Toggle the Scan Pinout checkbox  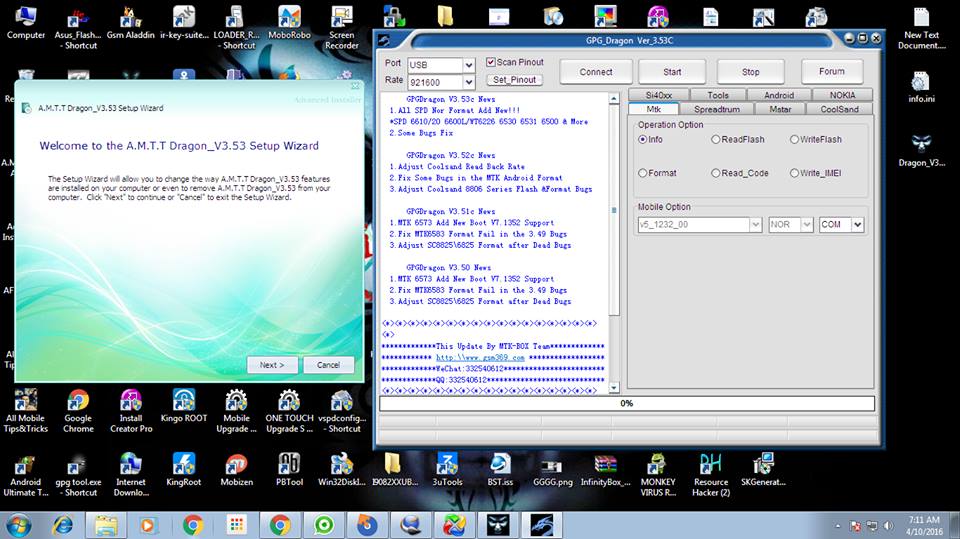pyautogui.click(x=490, y=62)
